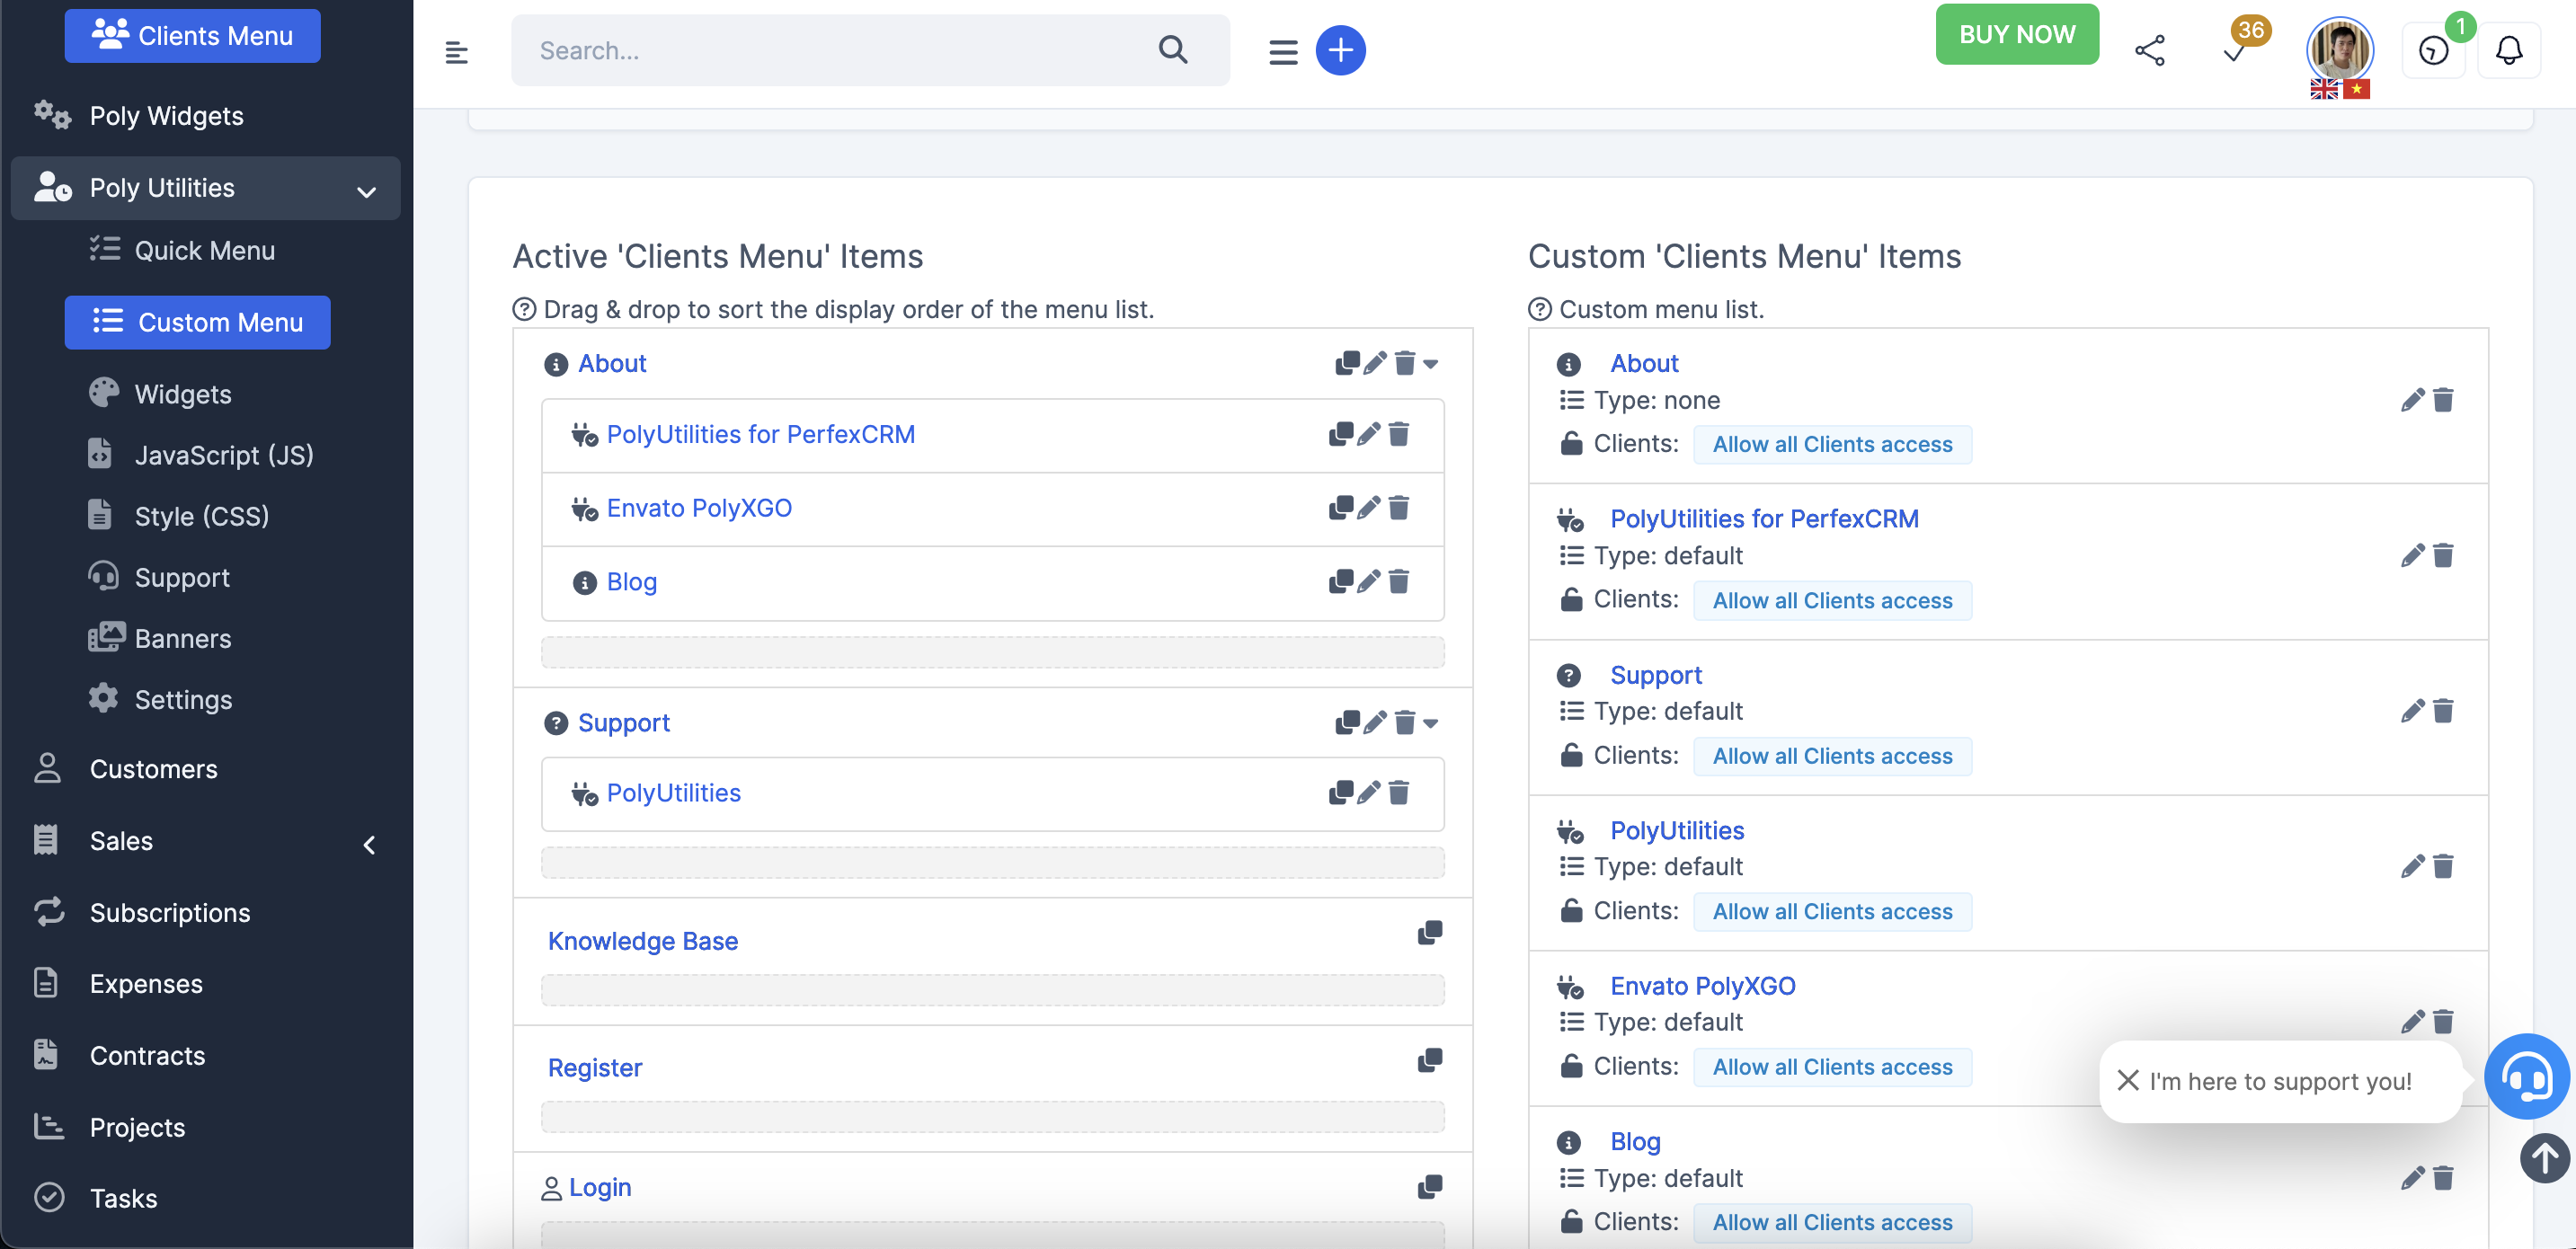Image resolution: width=2576 pixels, height=1249 pixels.
Task: Click the share icon in the top toolbar
Action: point(2150,49)
